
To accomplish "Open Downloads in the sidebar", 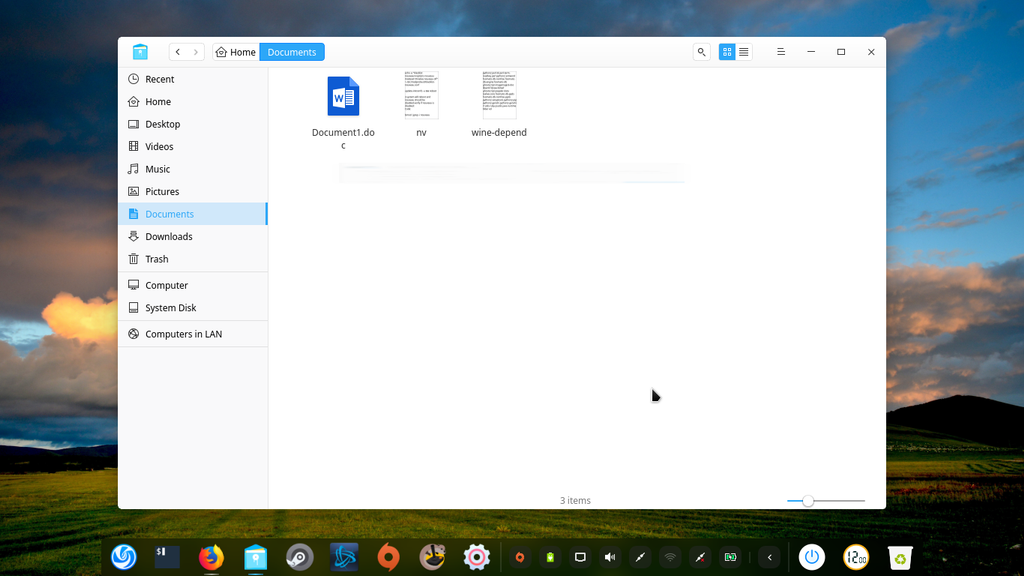I will tap(193, 236).
